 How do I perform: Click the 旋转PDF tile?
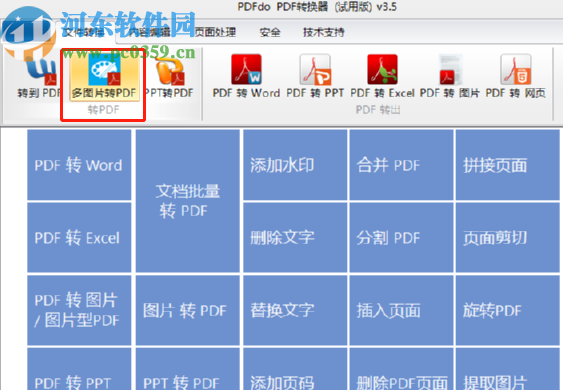click(x=508, y=310)
